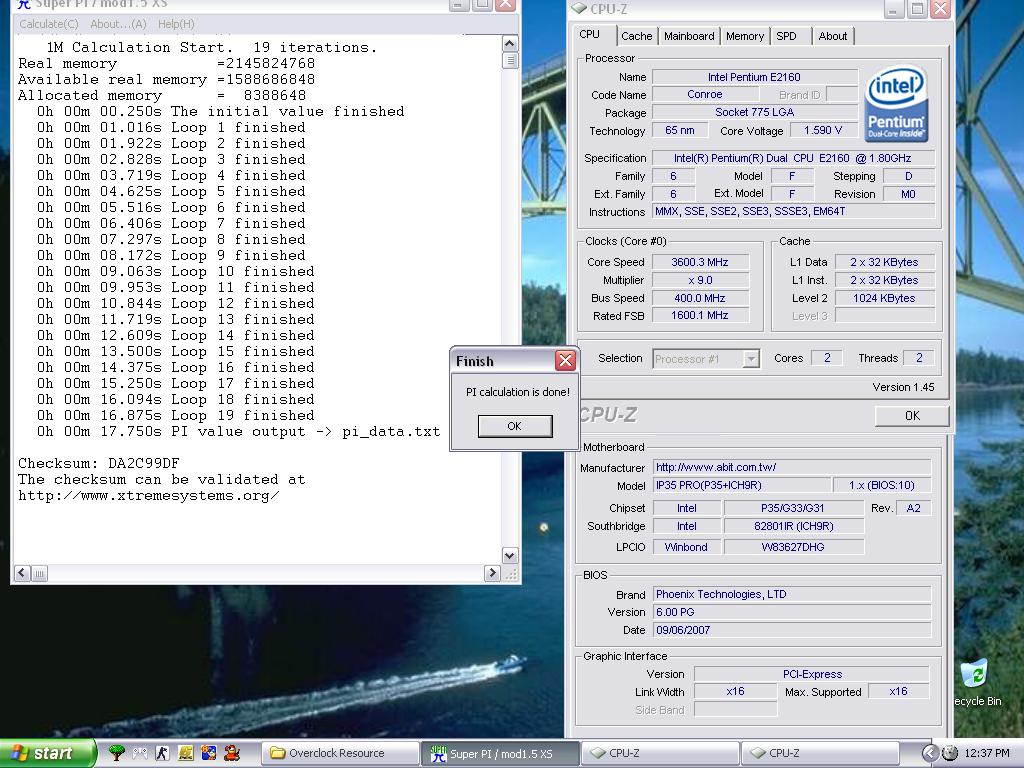Click the Rated FSB 1600.1 MHz value
The height and width of the screenshot is (768, 1024).
point(700,315)
